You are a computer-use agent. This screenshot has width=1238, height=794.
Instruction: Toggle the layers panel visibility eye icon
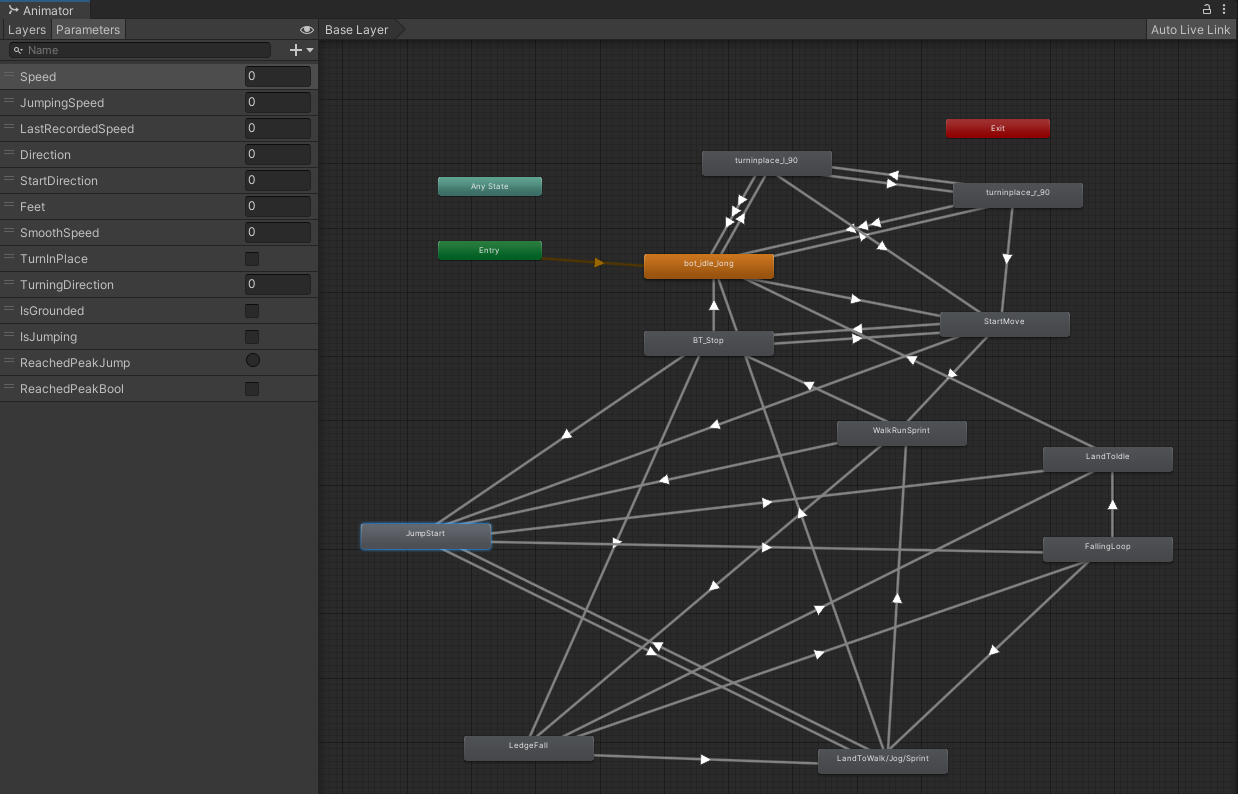(x=307, y=30)
